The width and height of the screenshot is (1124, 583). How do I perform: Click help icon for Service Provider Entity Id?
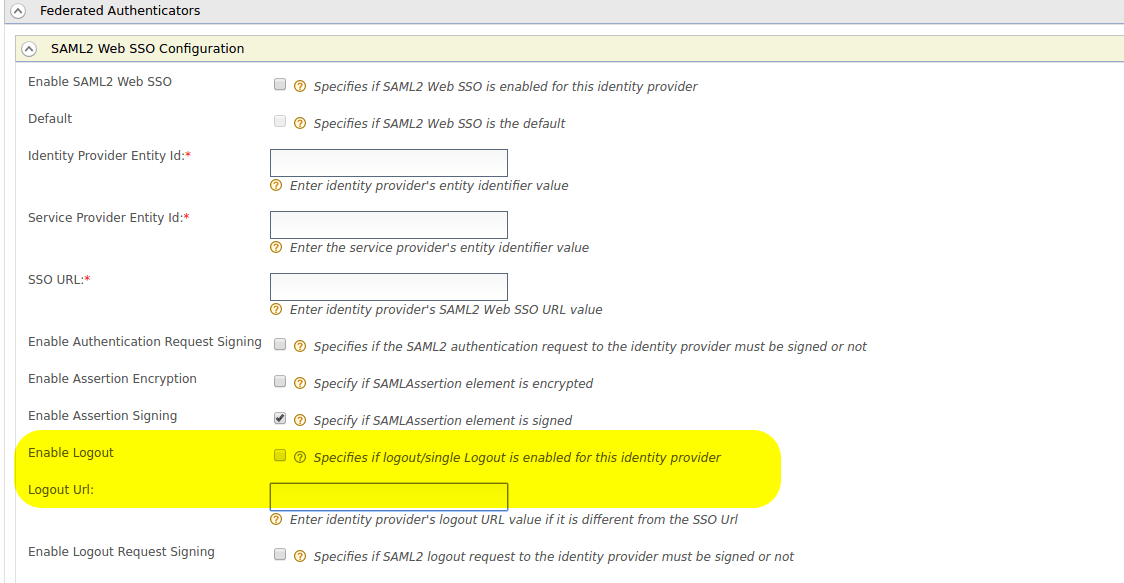tap(275, 247)
